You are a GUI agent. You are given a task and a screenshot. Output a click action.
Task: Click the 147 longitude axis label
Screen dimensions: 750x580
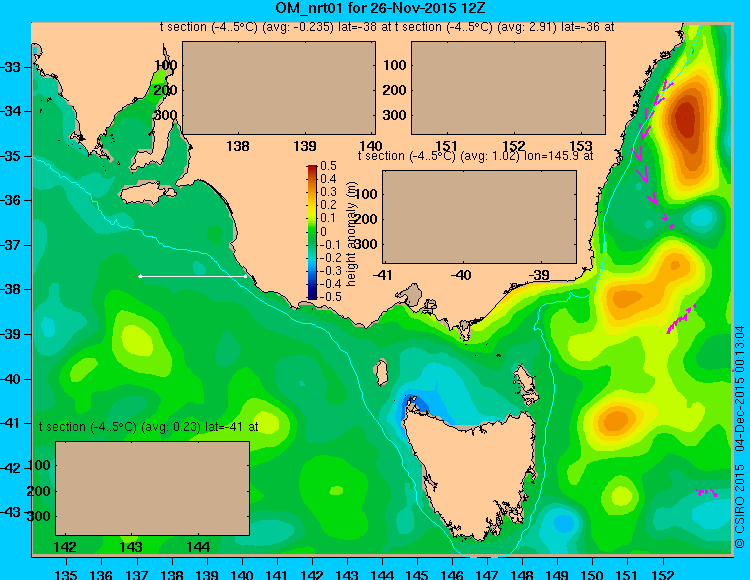coord(487,574)
